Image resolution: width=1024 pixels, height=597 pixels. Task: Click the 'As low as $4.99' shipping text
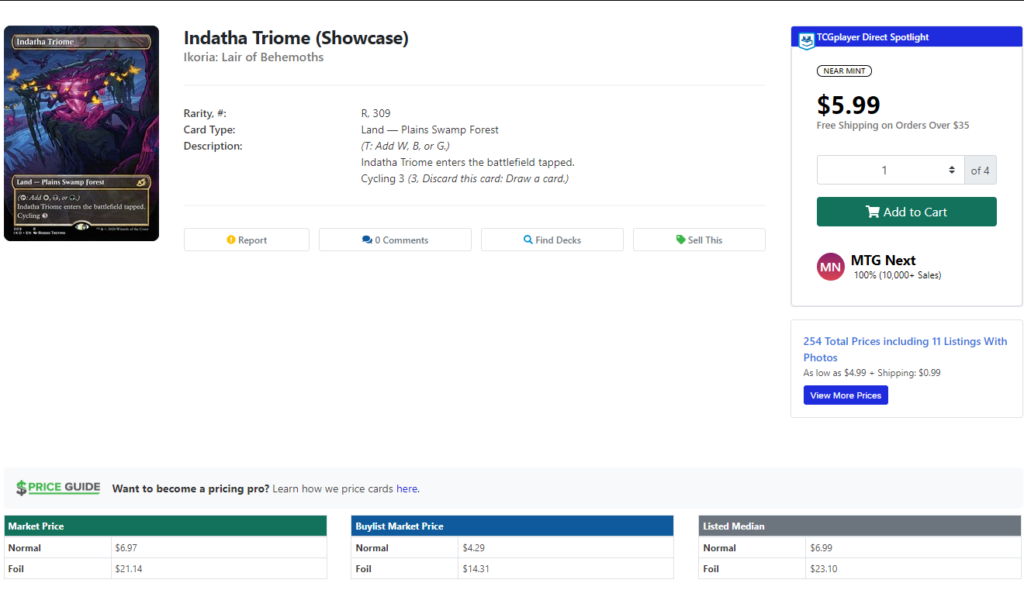(x=872, y=373)
